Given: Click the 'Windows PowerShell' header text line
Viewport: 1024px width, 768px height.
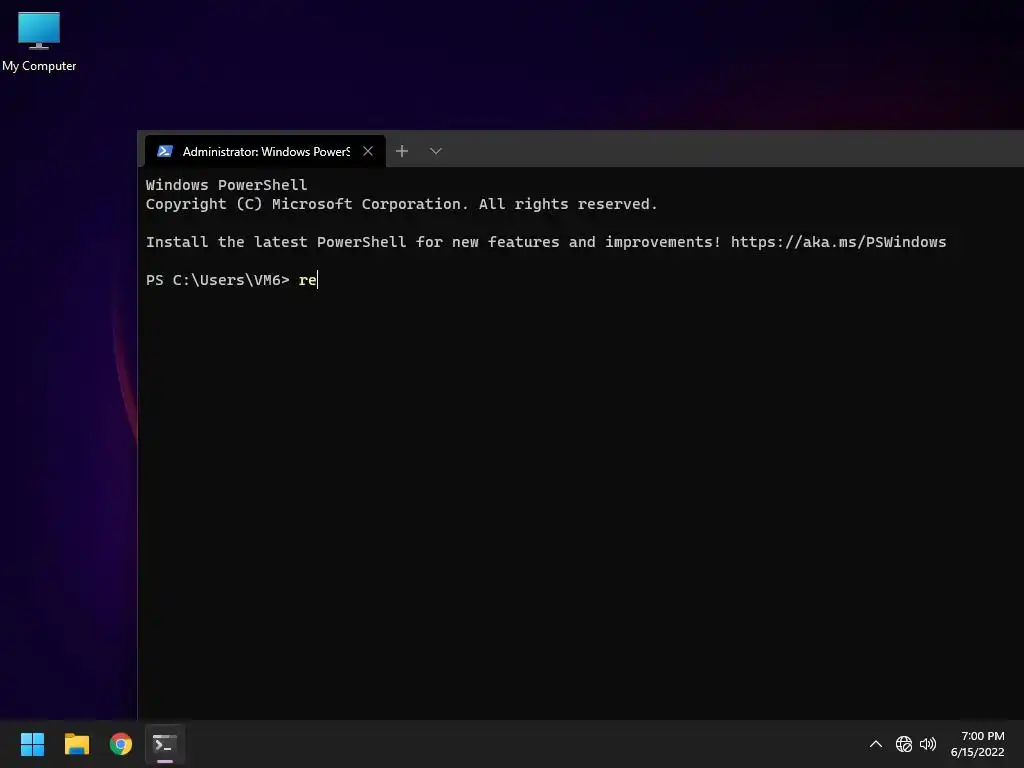Looking at the screenshot, I should pyautogui.click(x=226, y=185).
